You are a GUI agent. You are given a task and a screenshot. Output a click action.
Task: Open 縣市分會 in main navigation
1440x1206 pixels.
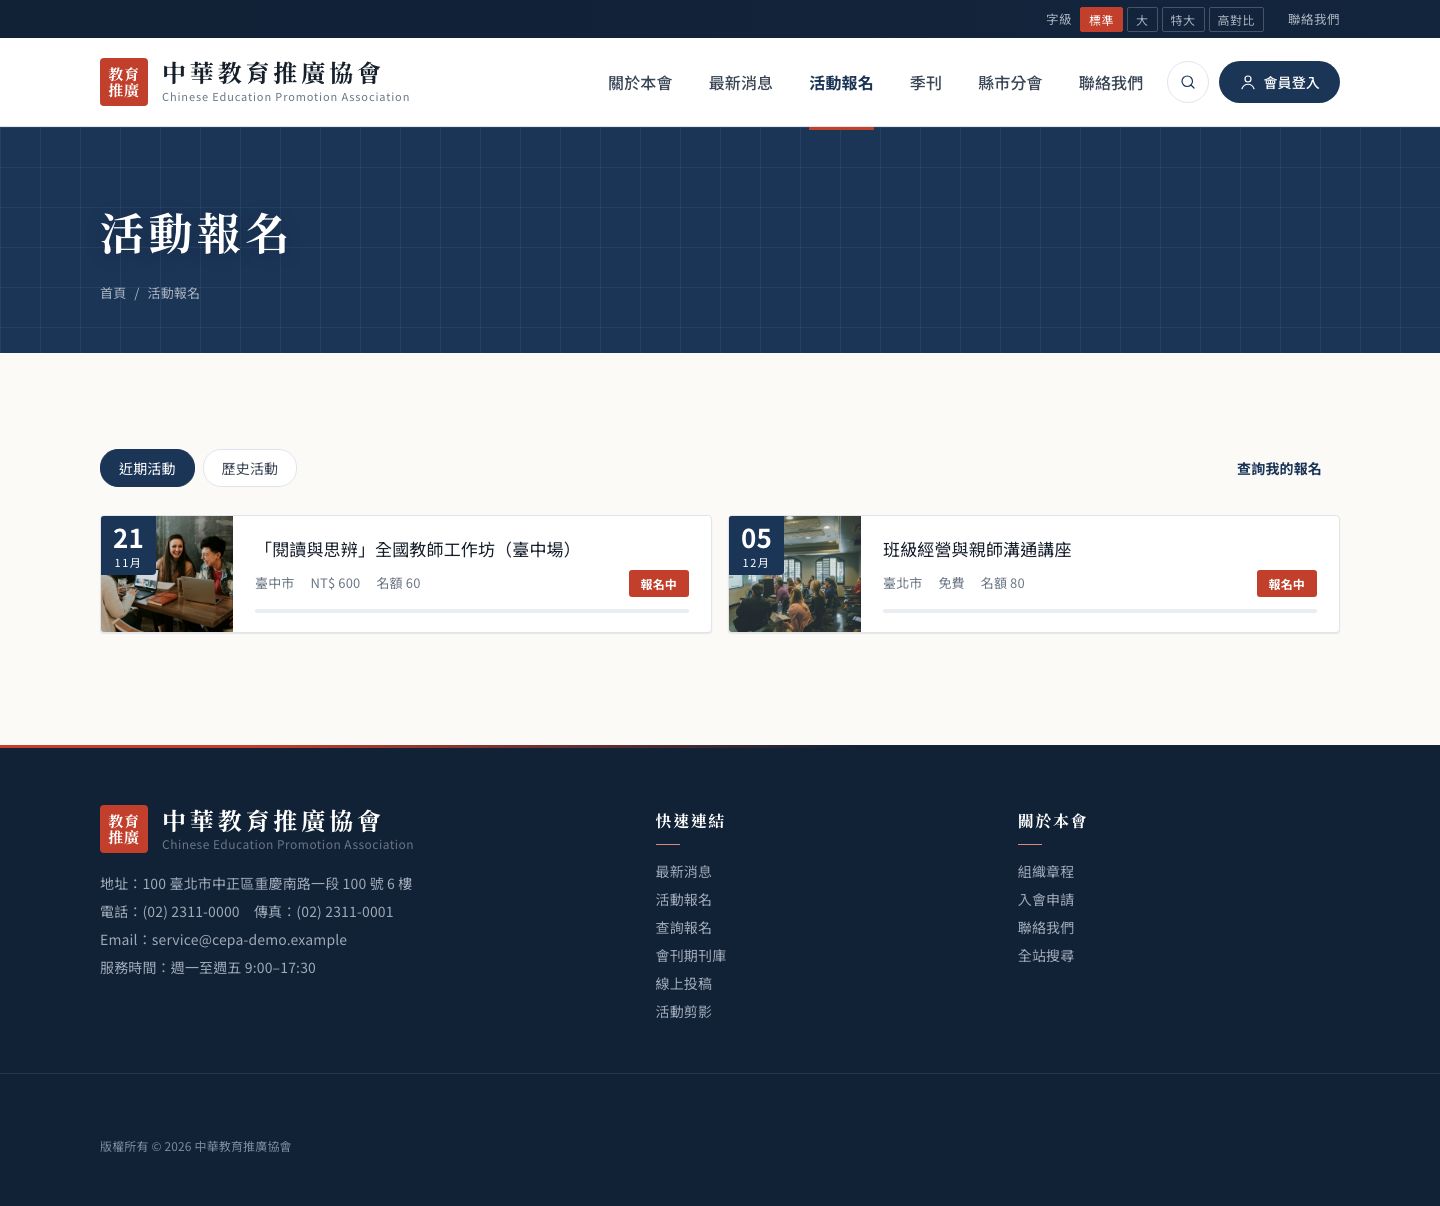click(x=1010, y=83)
